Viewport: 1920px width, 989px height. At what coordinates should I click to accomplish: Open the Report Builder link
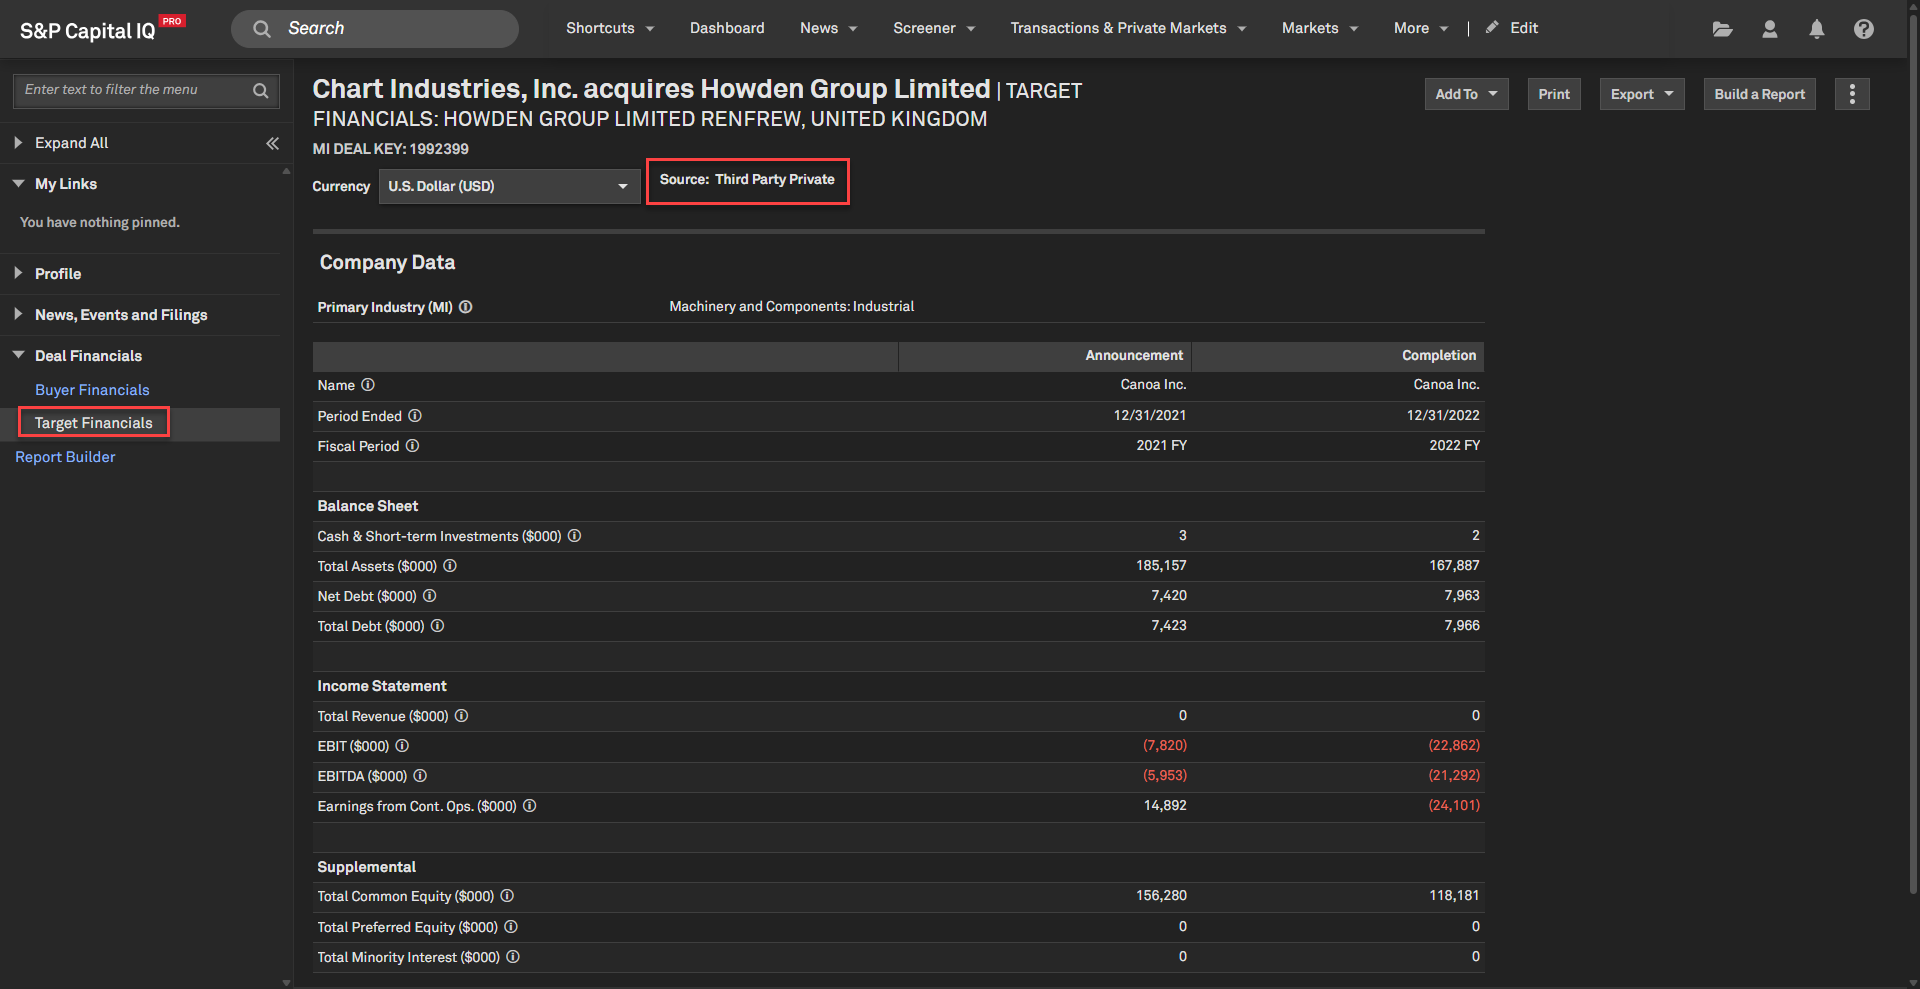(x=65, y=457)
